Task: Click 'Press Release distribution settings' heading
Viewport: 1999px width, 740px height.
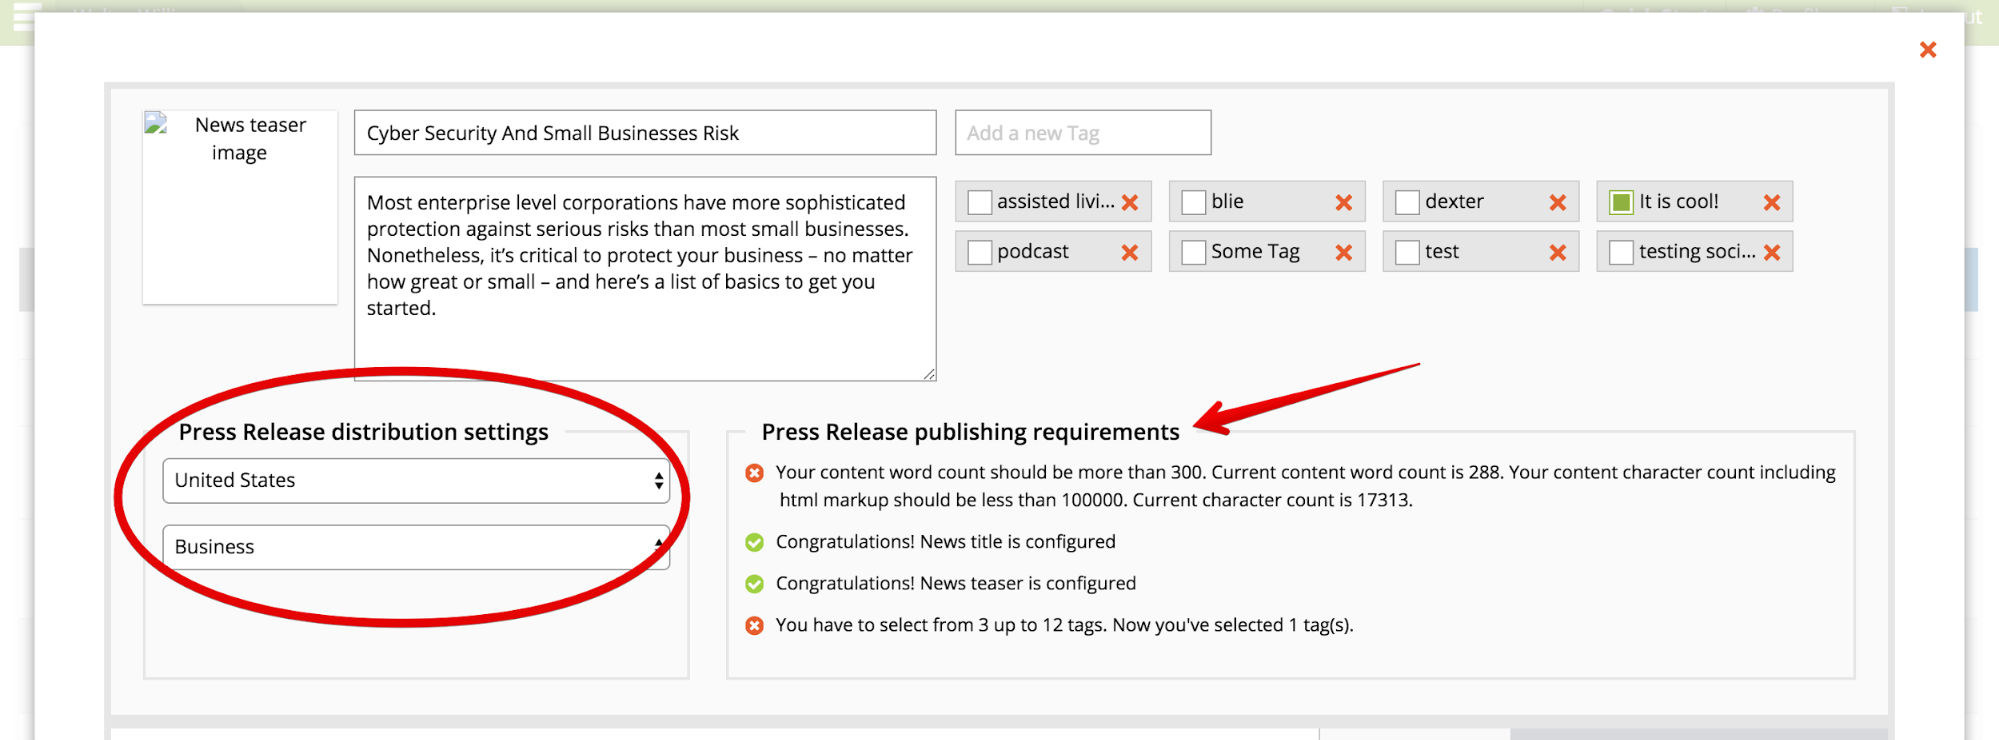Action: [364, 432]
